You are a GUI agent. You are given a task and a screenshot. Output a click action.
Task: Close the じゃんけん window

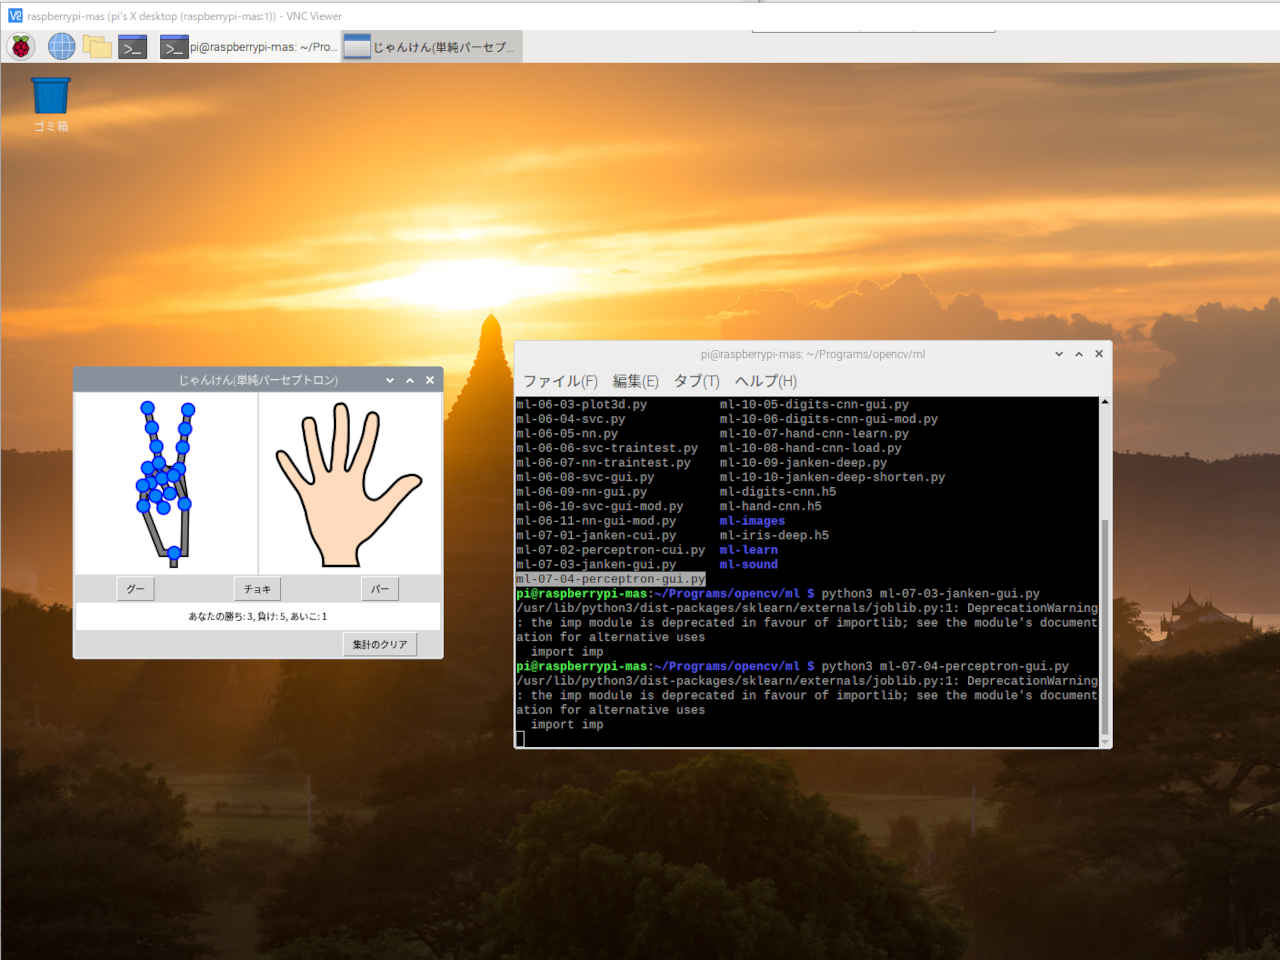pos(430,380)
